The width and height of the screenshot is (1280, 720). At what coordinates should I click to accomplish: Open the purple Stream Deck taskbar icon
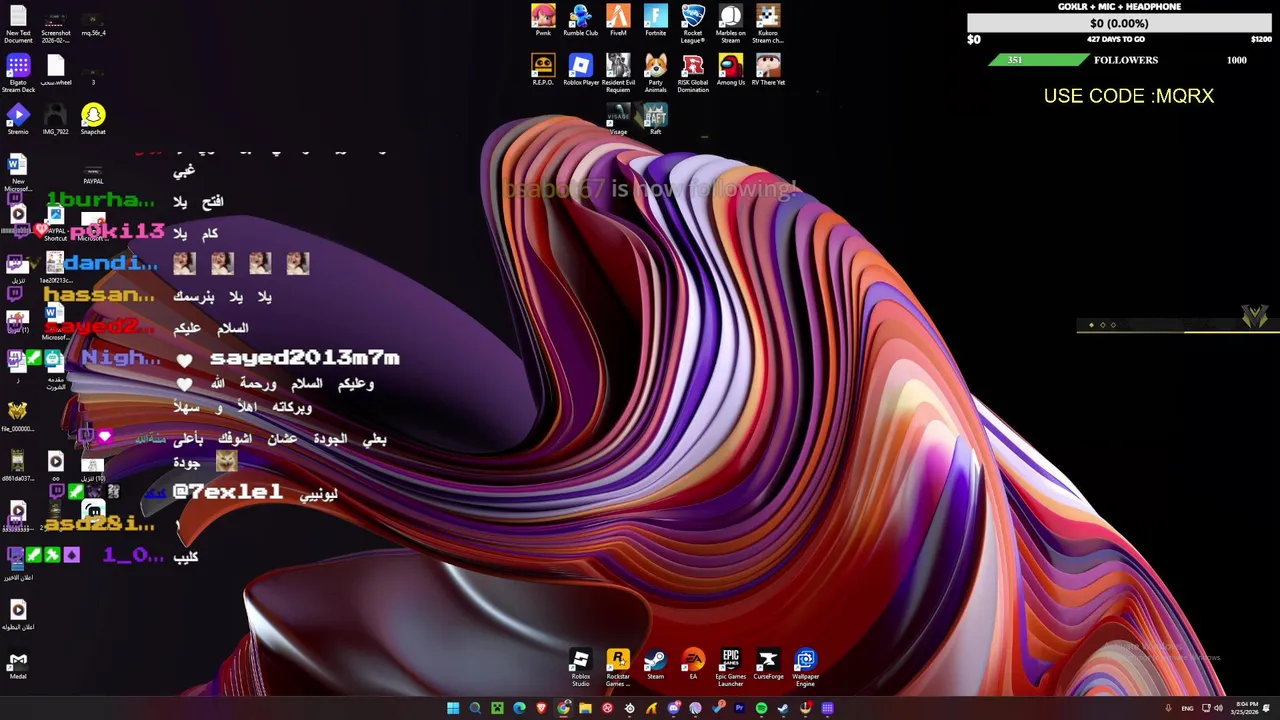[x=827, y=708]
